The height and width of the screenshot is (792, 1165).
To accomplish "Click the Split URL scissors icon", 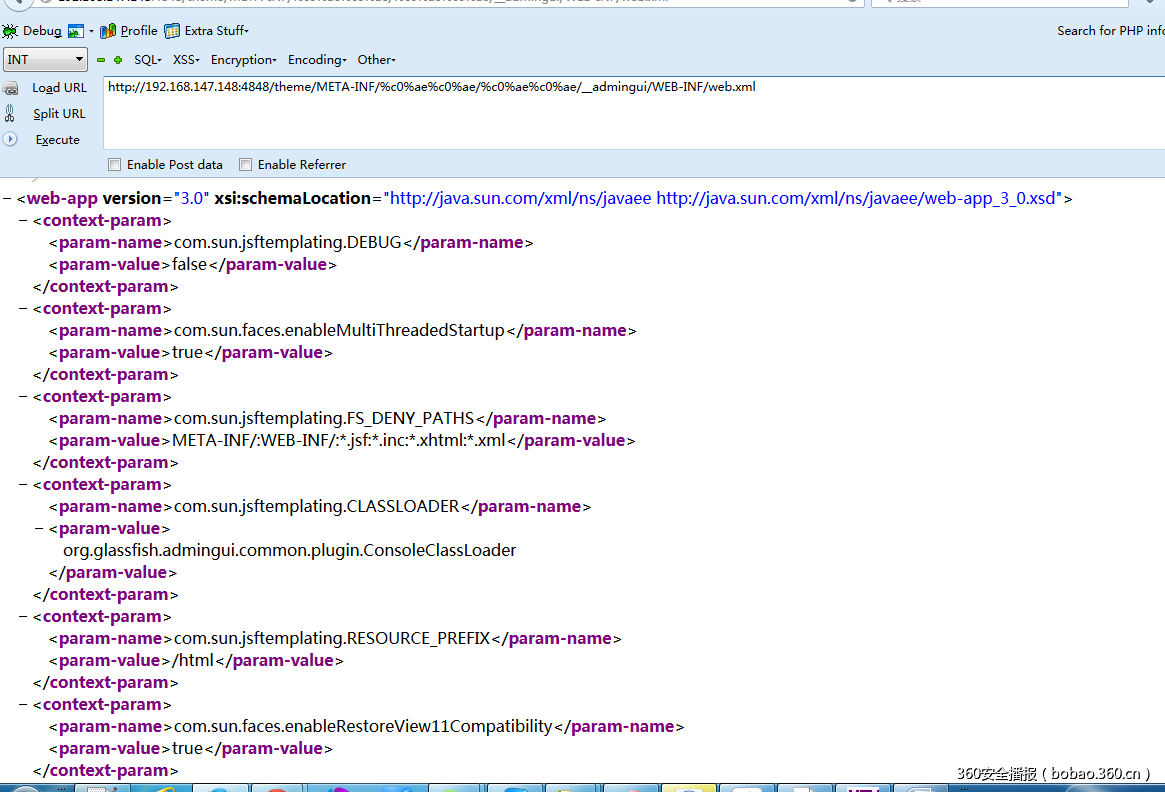I will pos(11,113).
